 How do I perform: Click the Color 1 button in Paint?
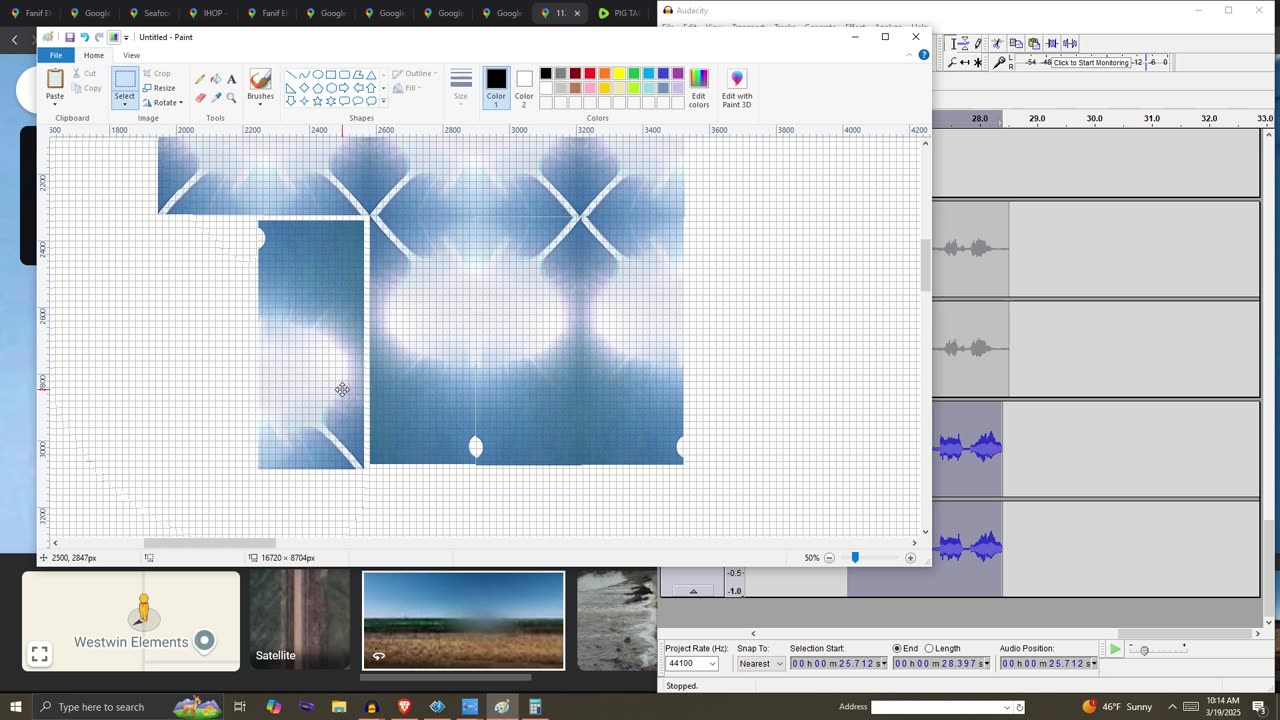(x=496, y=88)
